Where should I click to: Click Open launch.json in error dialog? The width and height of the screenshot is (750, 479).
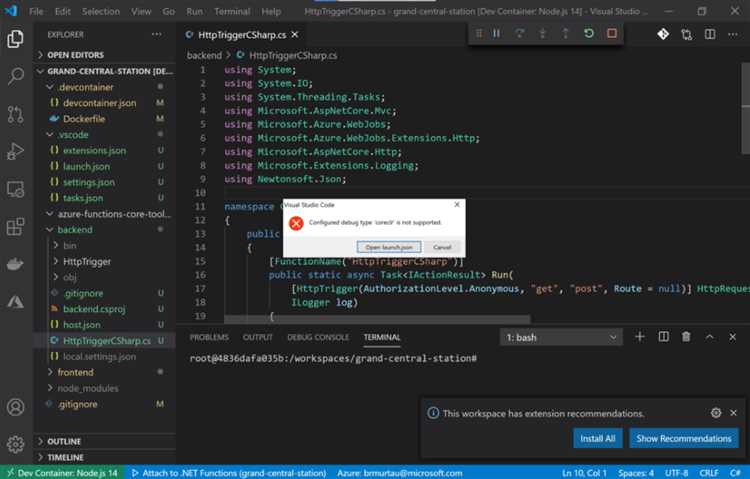click(389, 247)
